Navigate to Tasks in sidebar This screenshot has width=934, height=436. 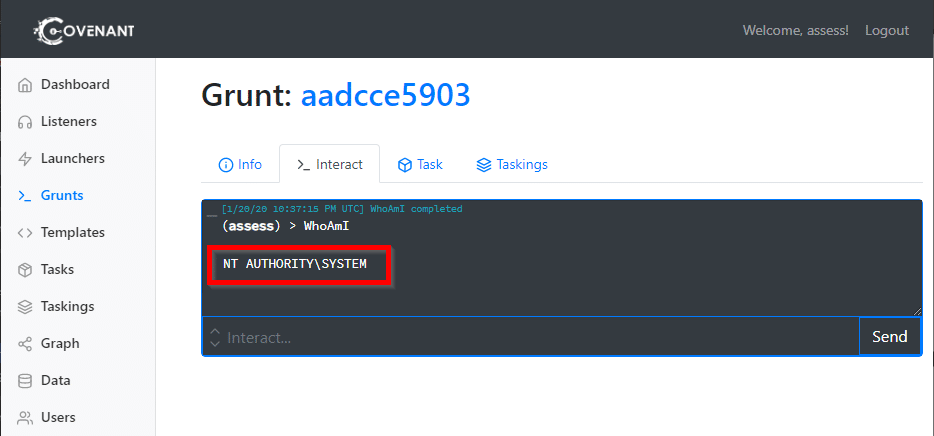coord(57,269)
